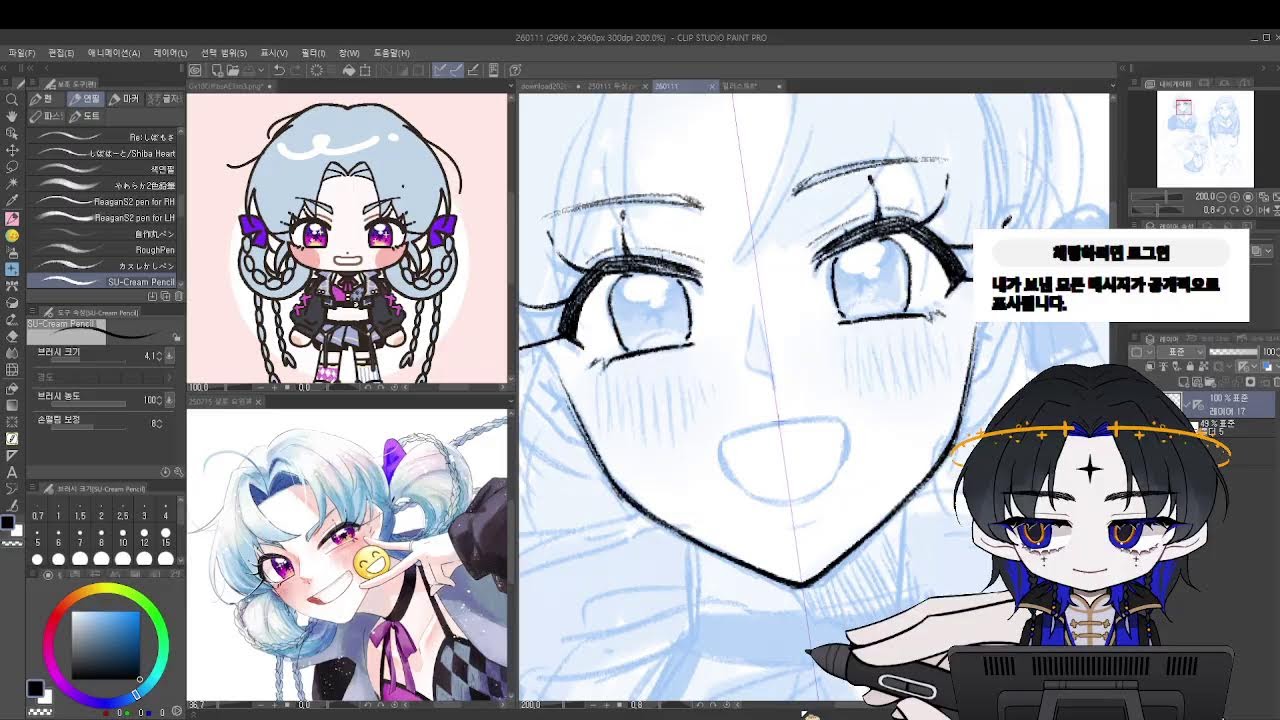Open brush density dynamics button
The width and height of the screenshot is (1280, 720).
[170, 399]
